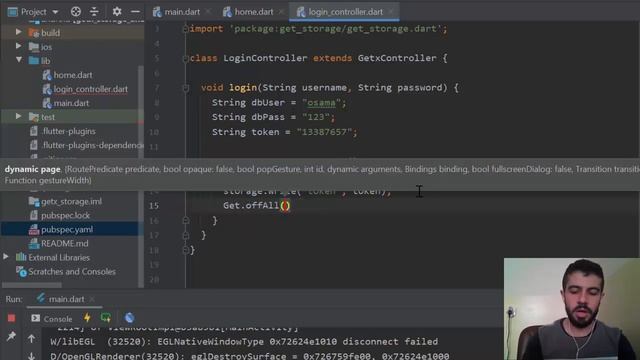Open Project panel settings gear
This screenshot has width=640, height=360.
[117, 11]
